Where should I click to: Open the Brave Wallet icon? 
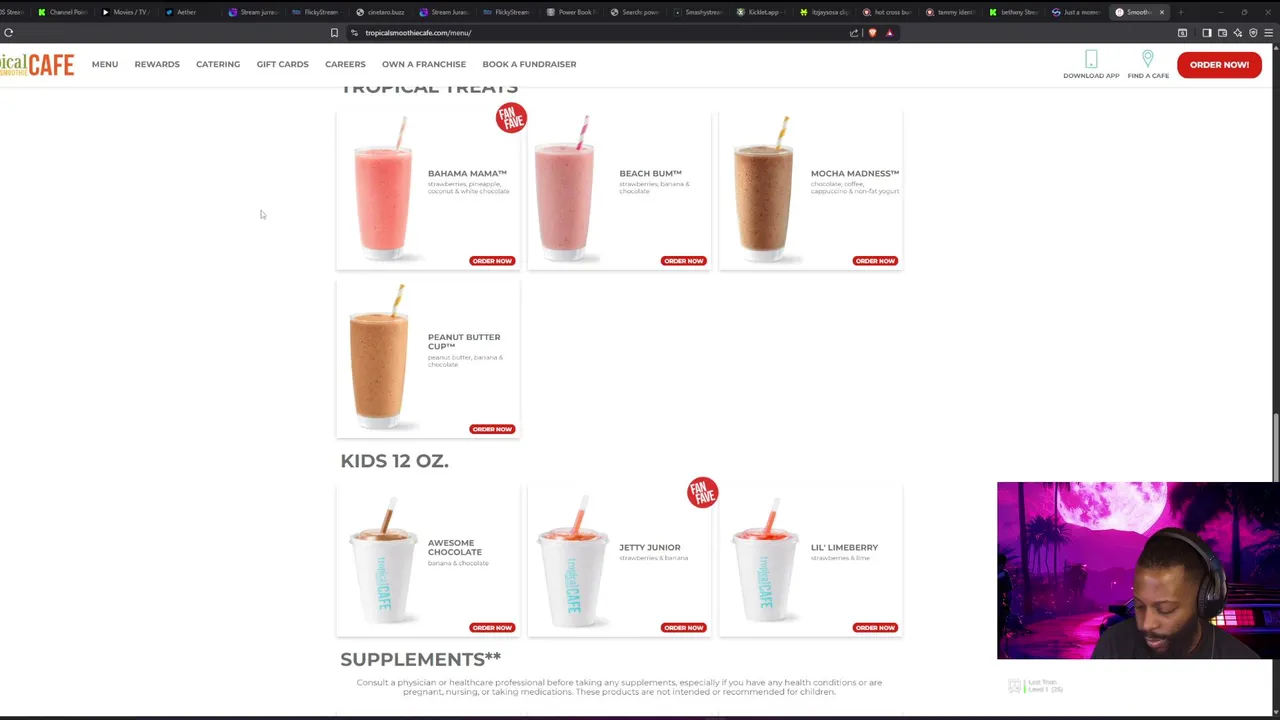point(1222,33)
